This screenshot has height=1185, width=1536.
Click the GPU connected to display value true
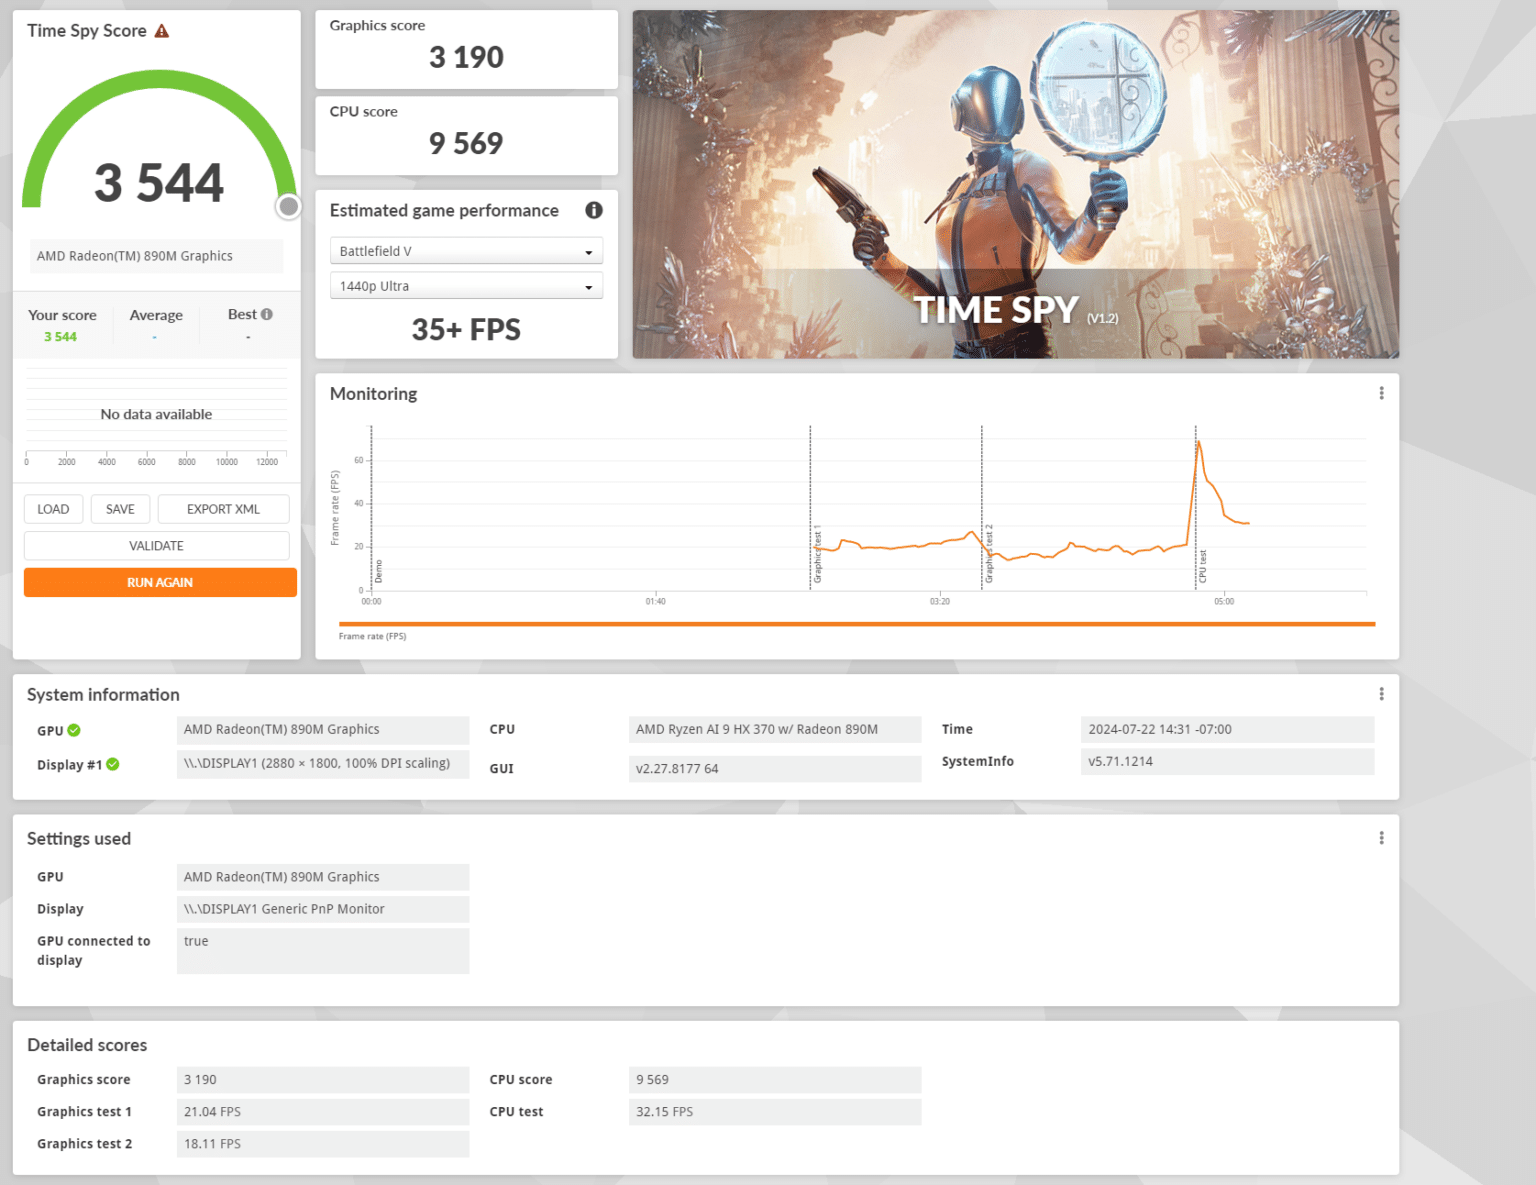click(x=323, y=951)
